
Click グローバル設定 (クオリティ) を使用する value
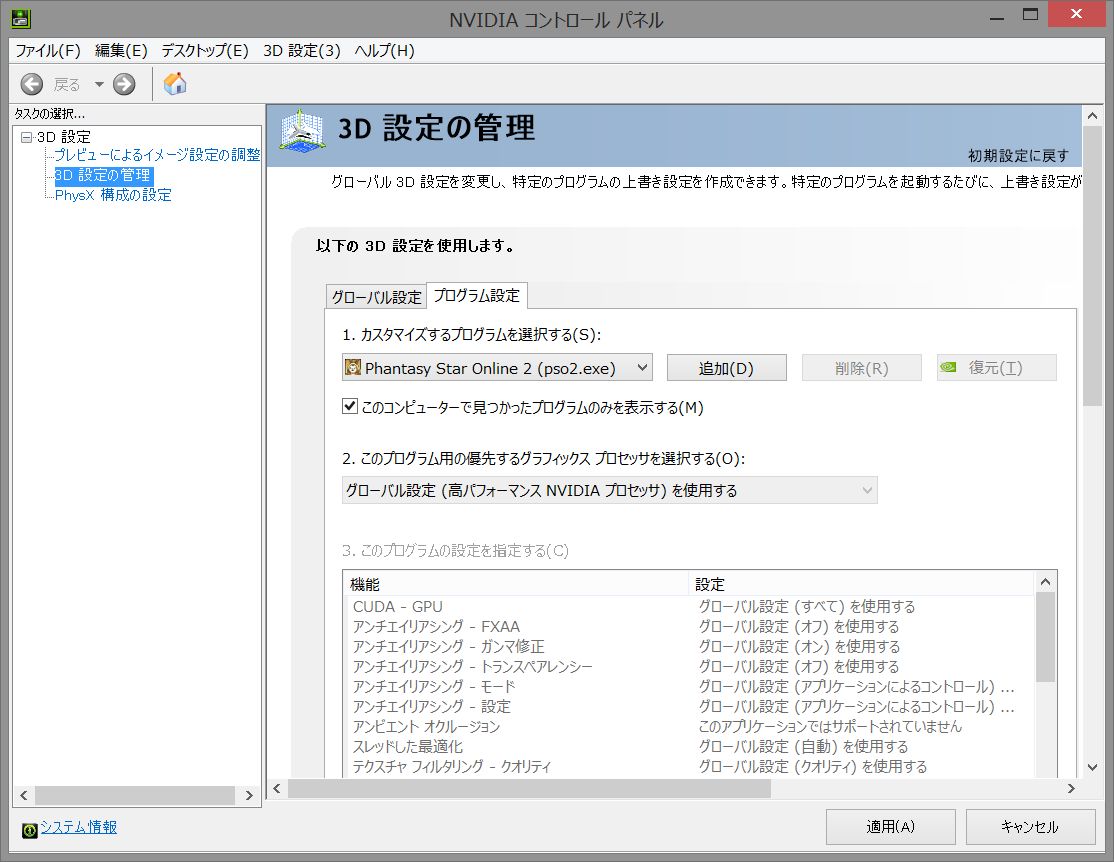813,766
